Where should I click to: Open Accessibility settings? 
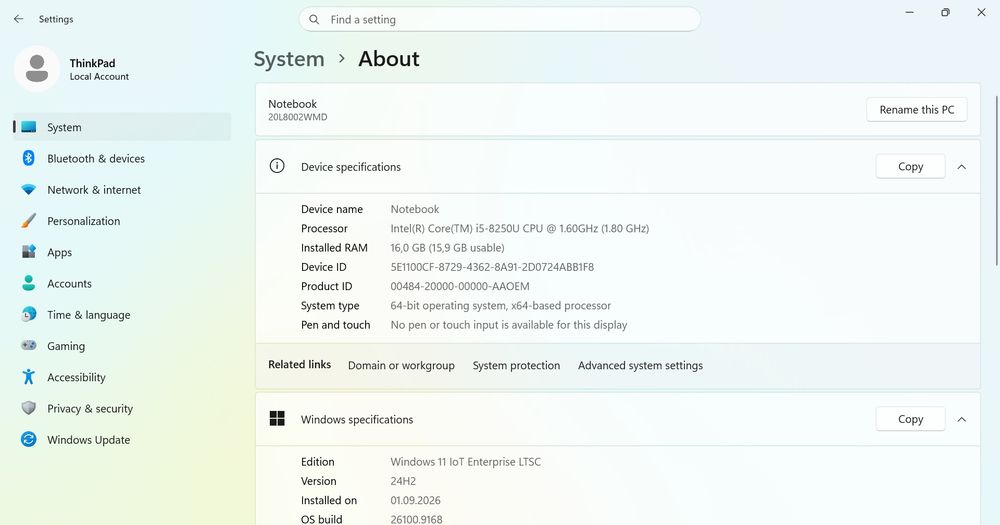coord(122,377)
